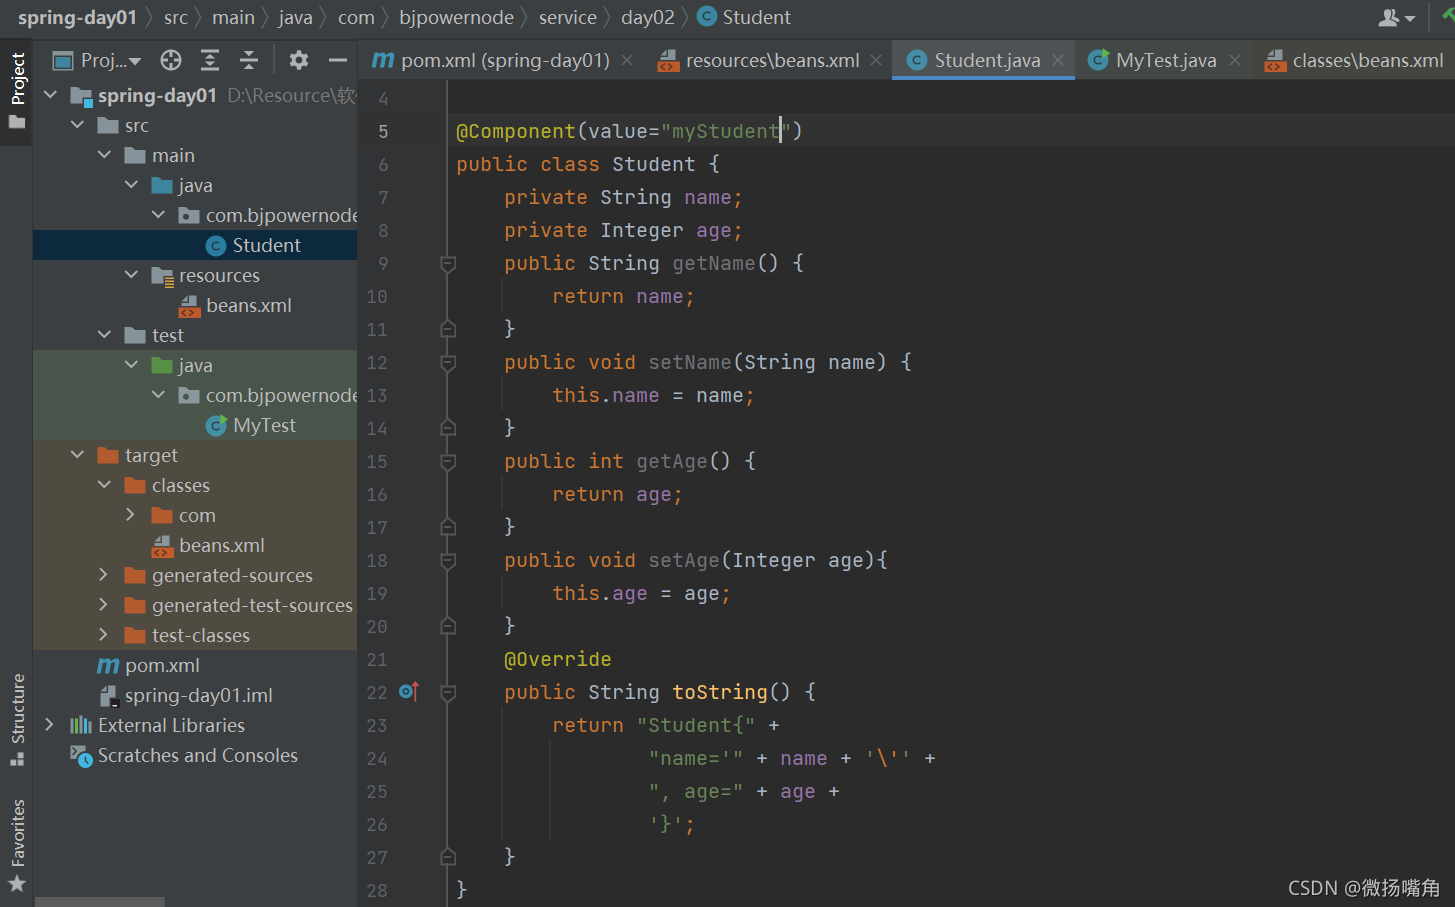Fold getAge method at line 15

448,462
